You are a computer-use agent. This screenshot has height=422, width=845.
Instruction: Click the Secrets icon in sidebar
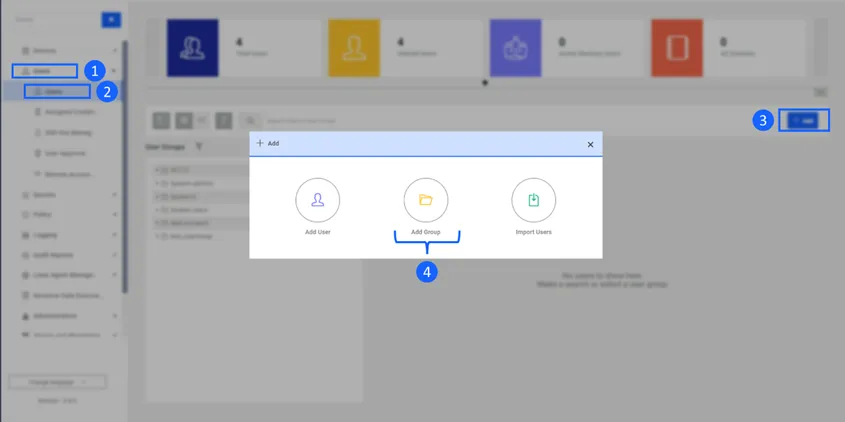point(25,195)
